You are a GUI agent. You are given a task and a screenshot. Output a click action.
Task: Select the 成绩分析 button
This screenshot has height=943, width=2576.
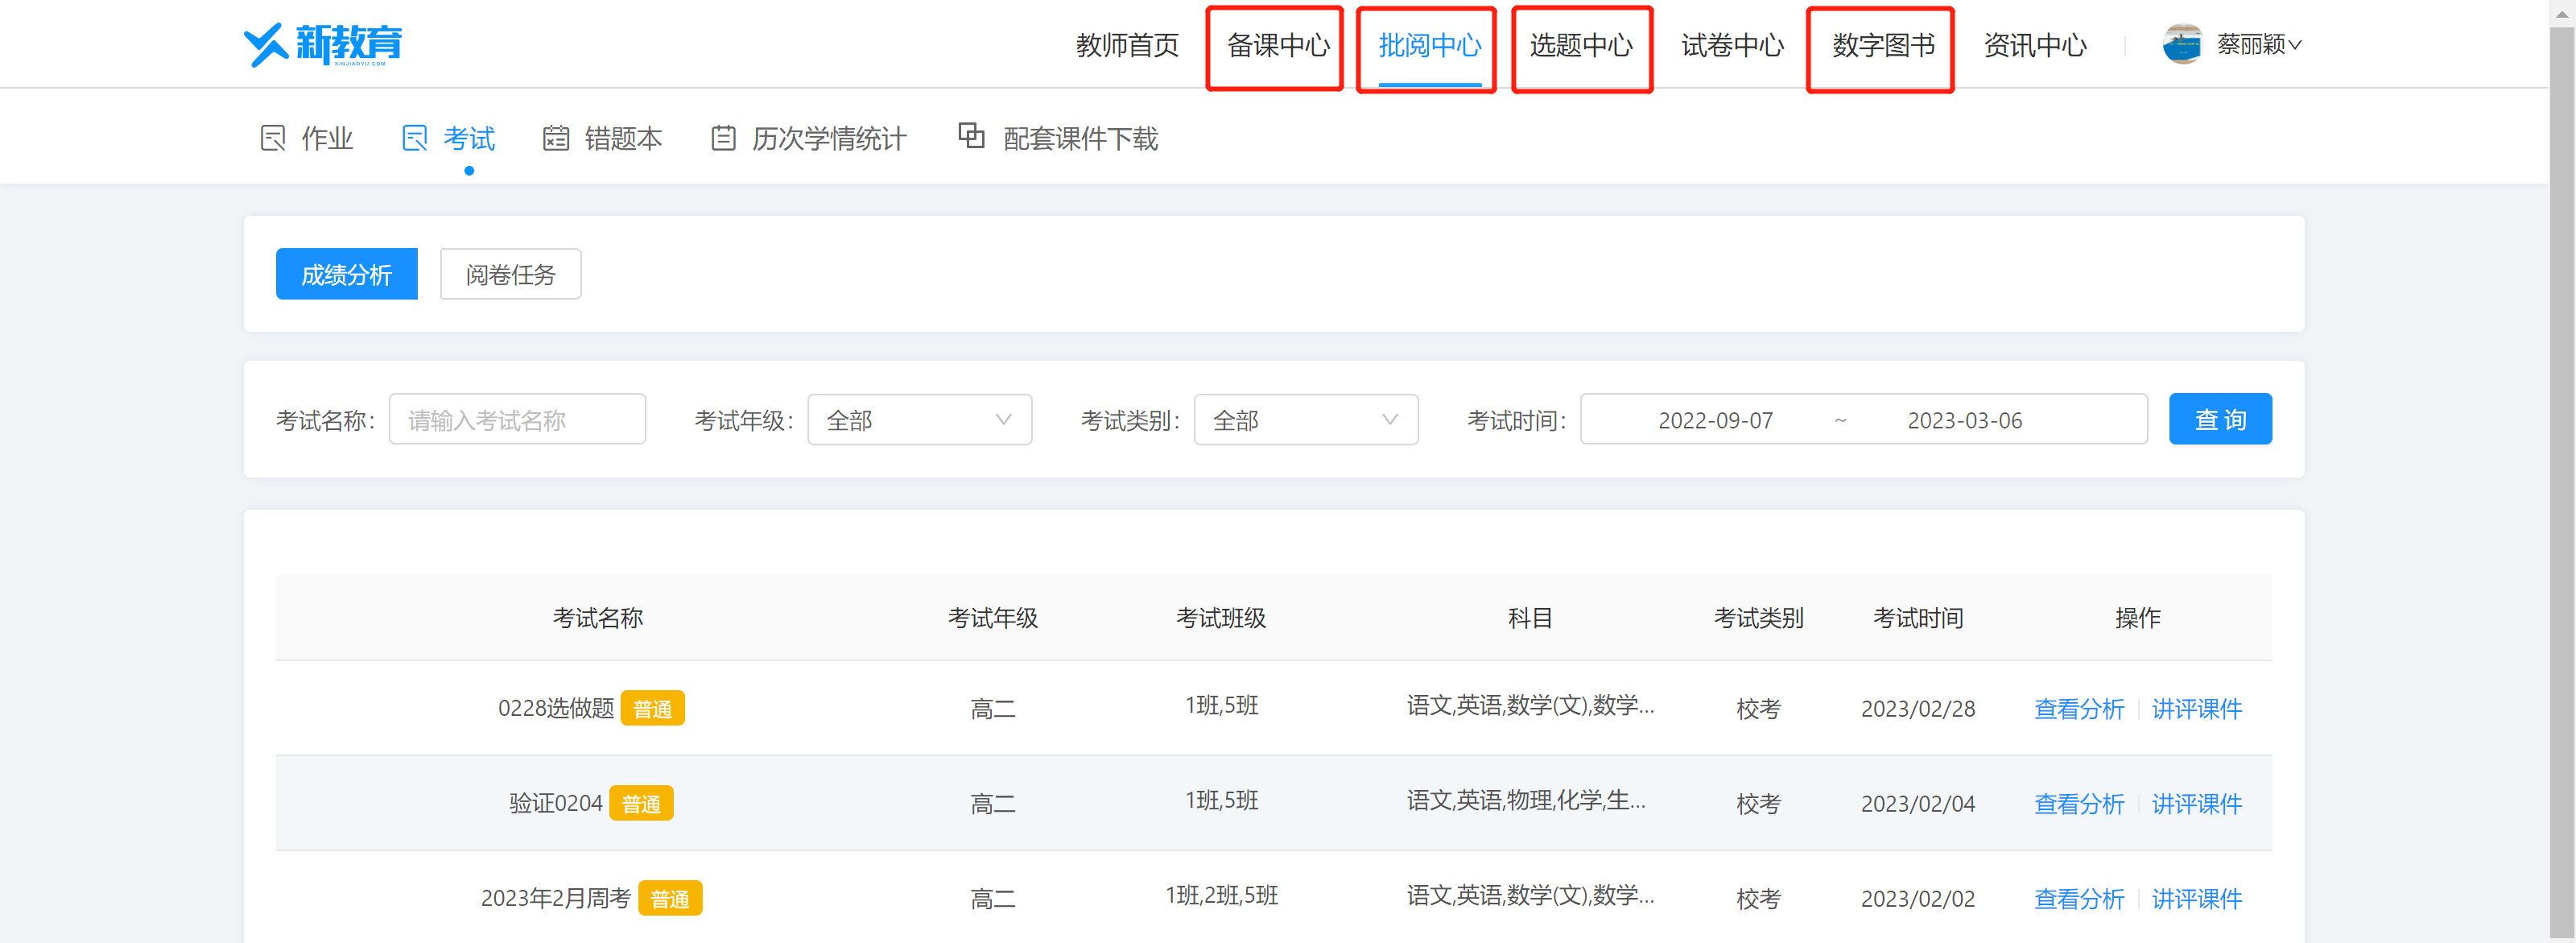click(347, 274)
